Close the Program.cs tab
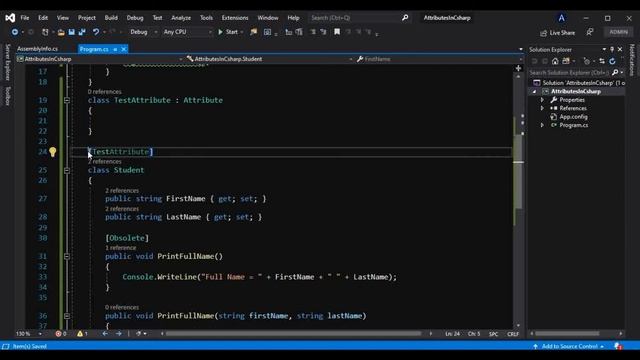Image resolution: width=640 pixels, height=360 pixels. coord(124,49)
